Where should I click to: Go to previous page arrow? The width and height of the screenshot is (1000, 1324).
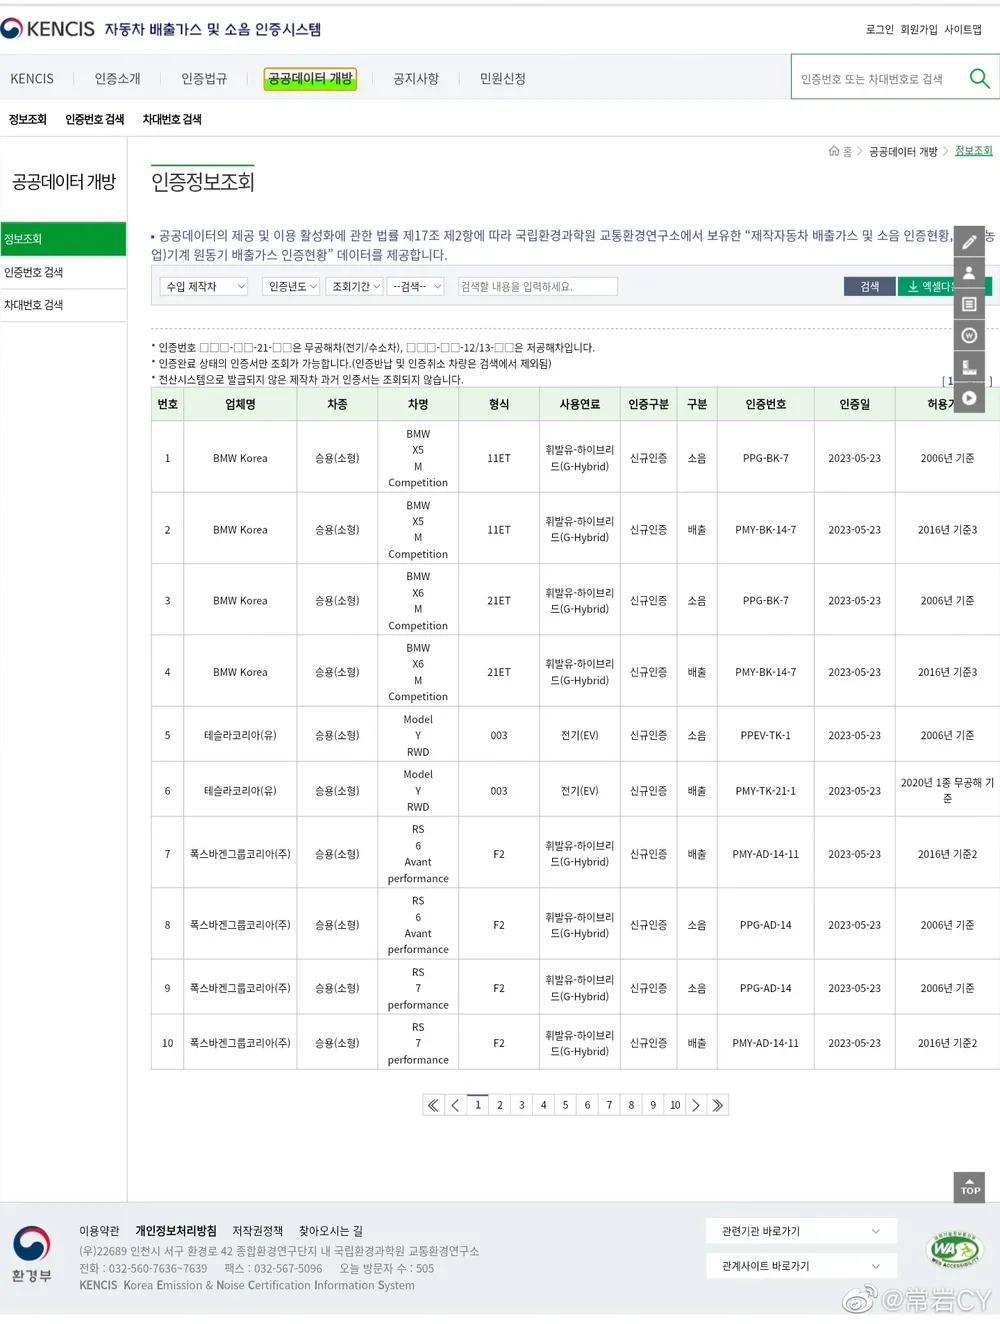coord(455,1105)
